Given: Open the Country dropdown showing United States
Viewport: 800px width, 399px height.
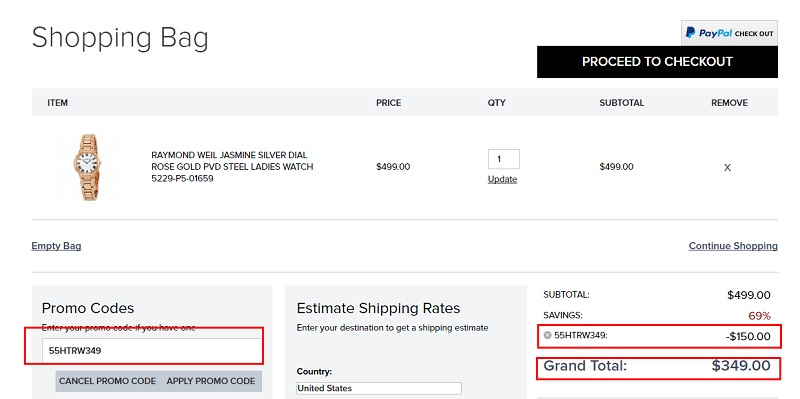Looking at the screenshot, I should [x=379, y=388].
